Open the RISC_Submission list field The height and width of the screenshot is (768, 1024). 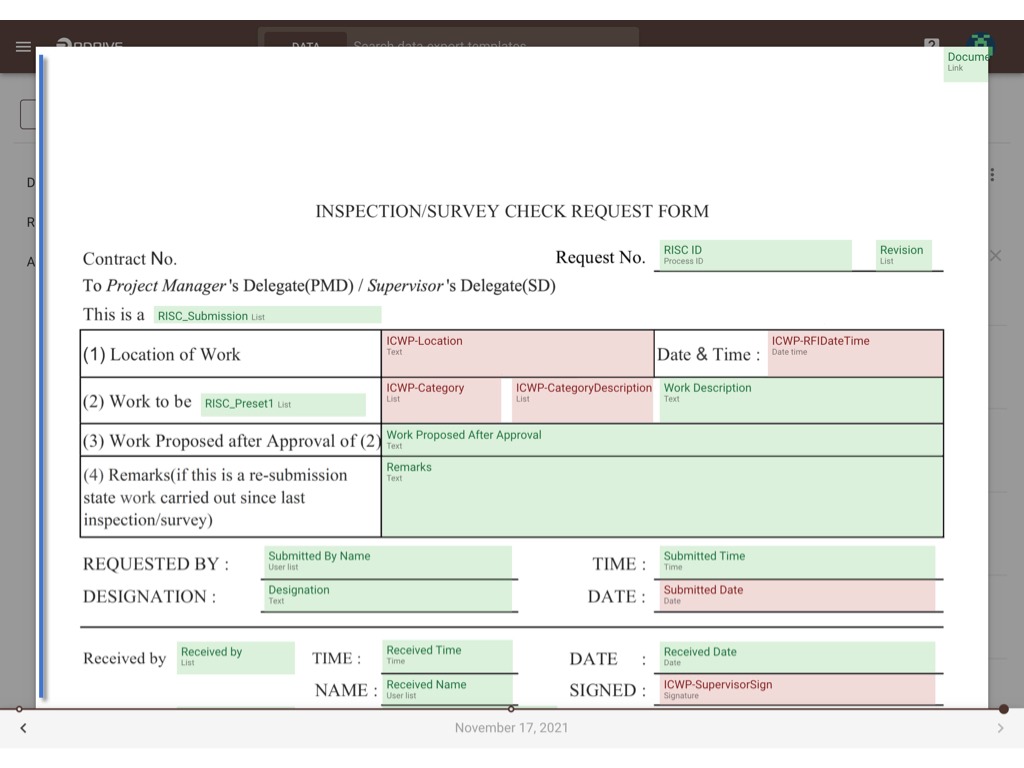(268, 315)
